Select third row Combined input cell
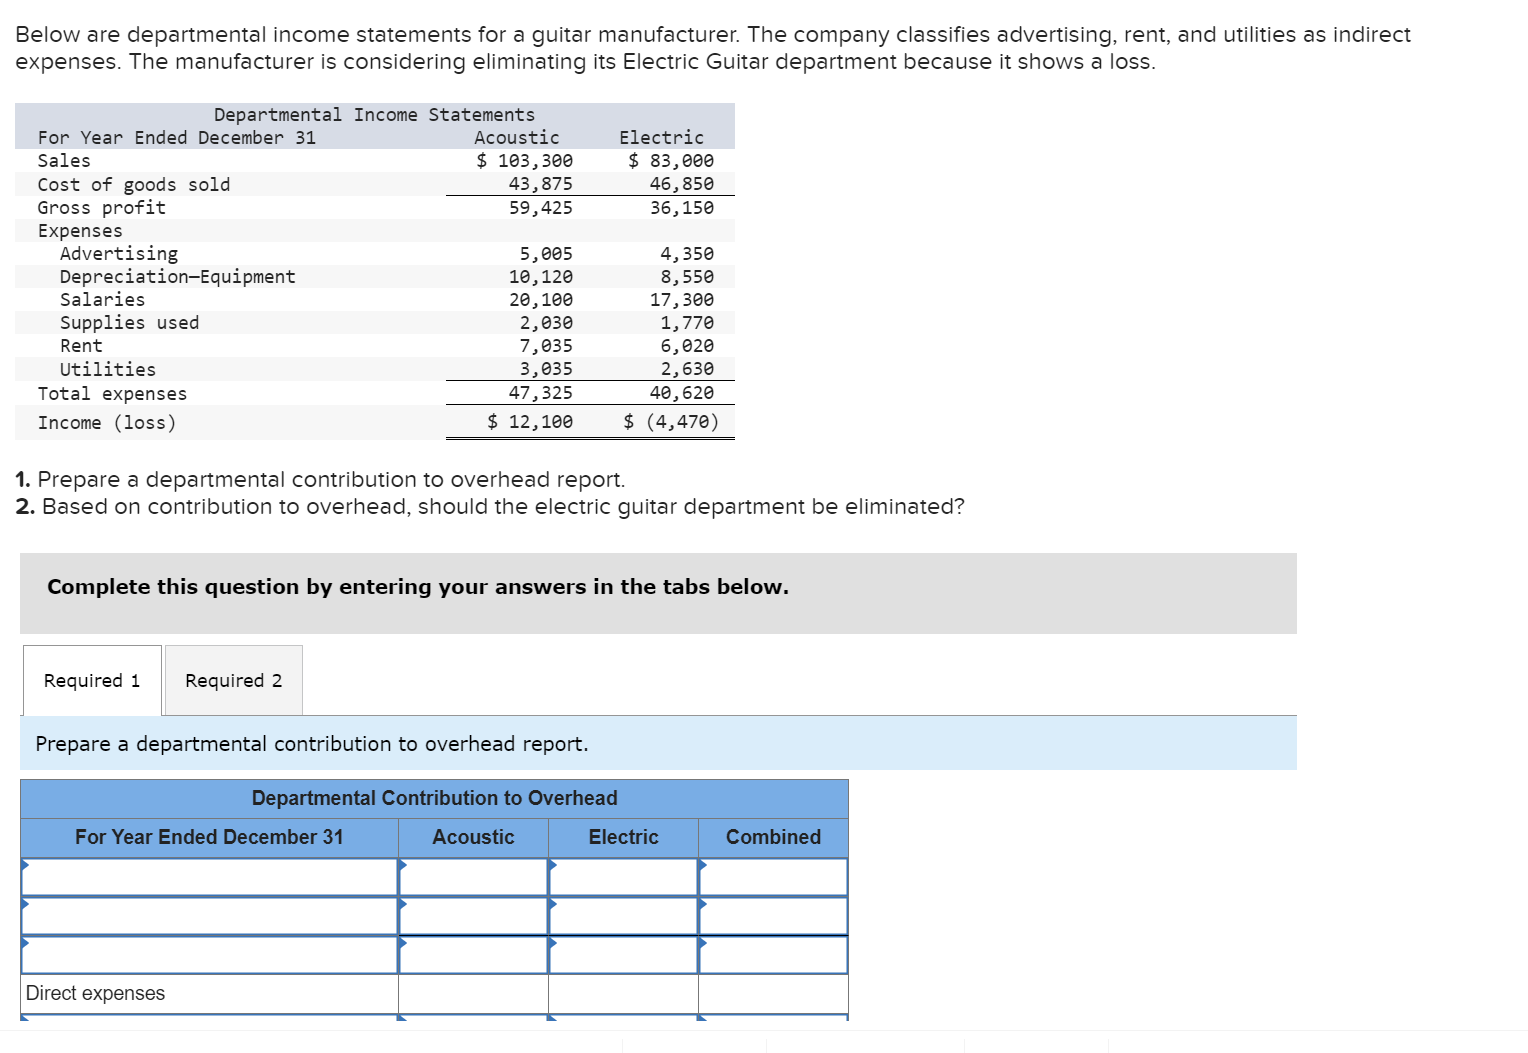 coord(773,955)
